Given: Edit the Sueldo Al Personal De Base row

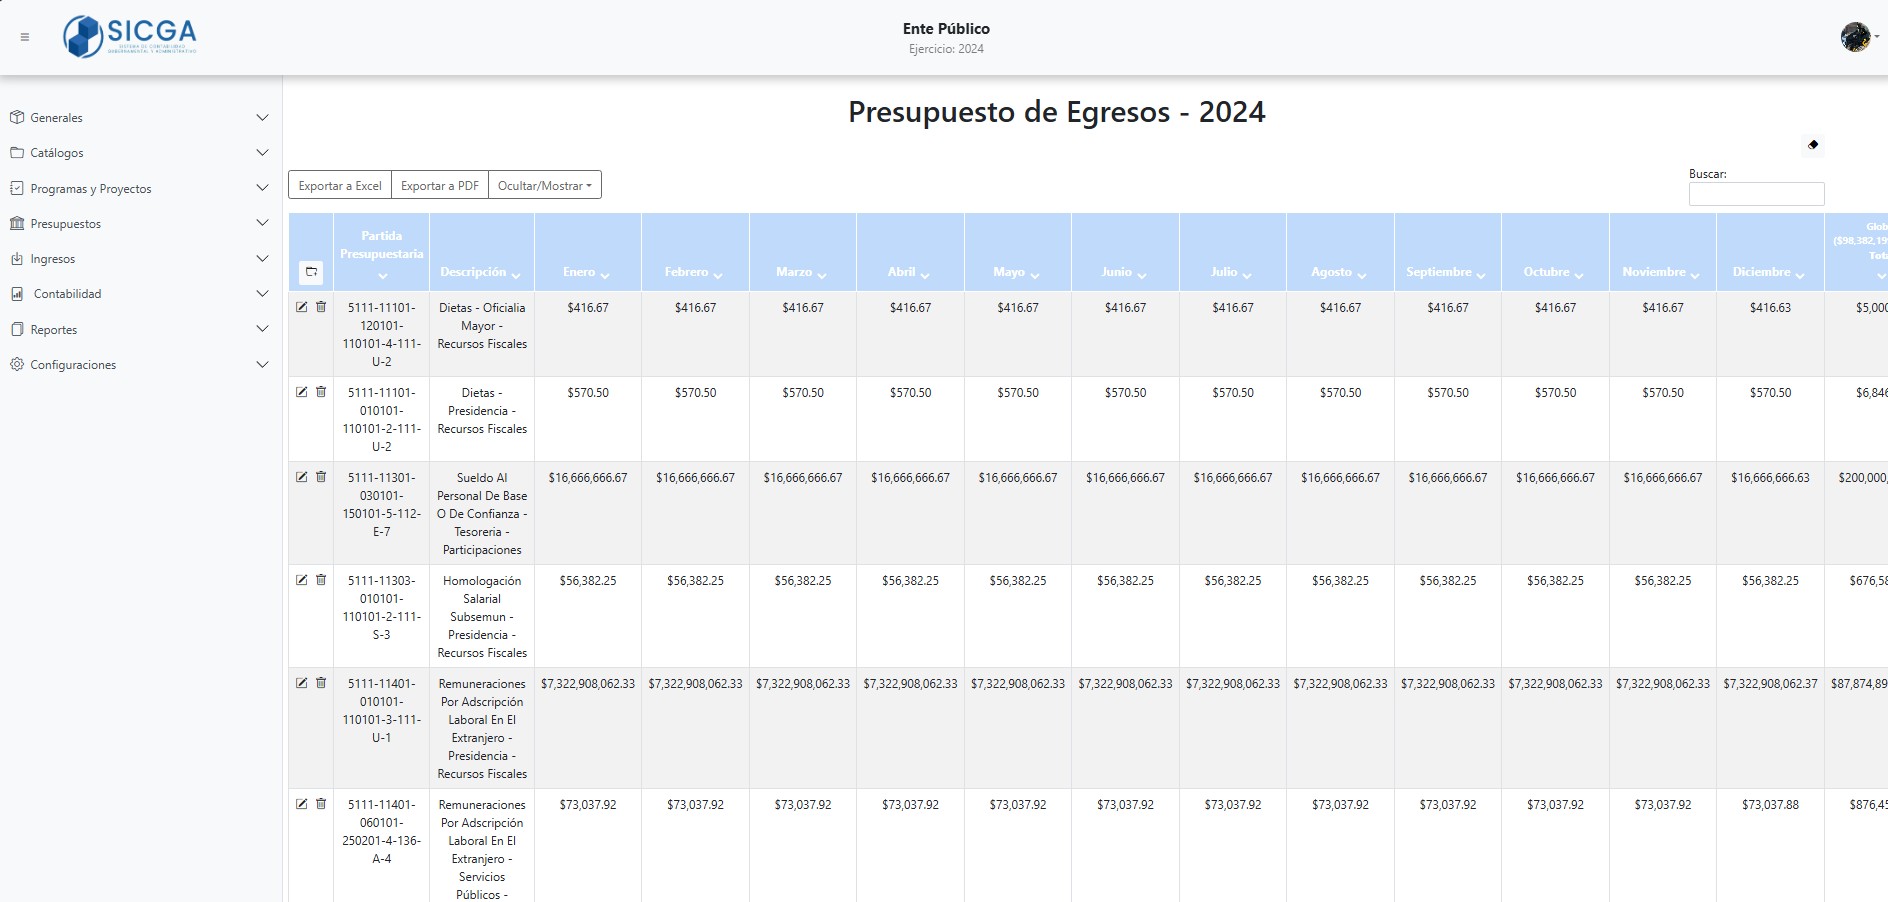Looking at the screenshot, I should point(302,477).
